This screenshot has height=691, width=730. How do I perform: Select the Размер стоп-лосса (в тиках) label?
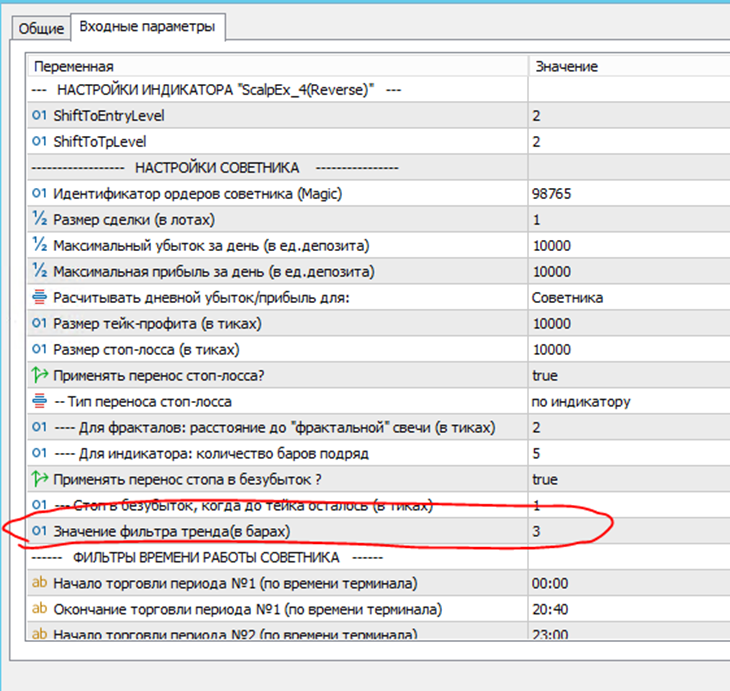[x=146, y=350]
